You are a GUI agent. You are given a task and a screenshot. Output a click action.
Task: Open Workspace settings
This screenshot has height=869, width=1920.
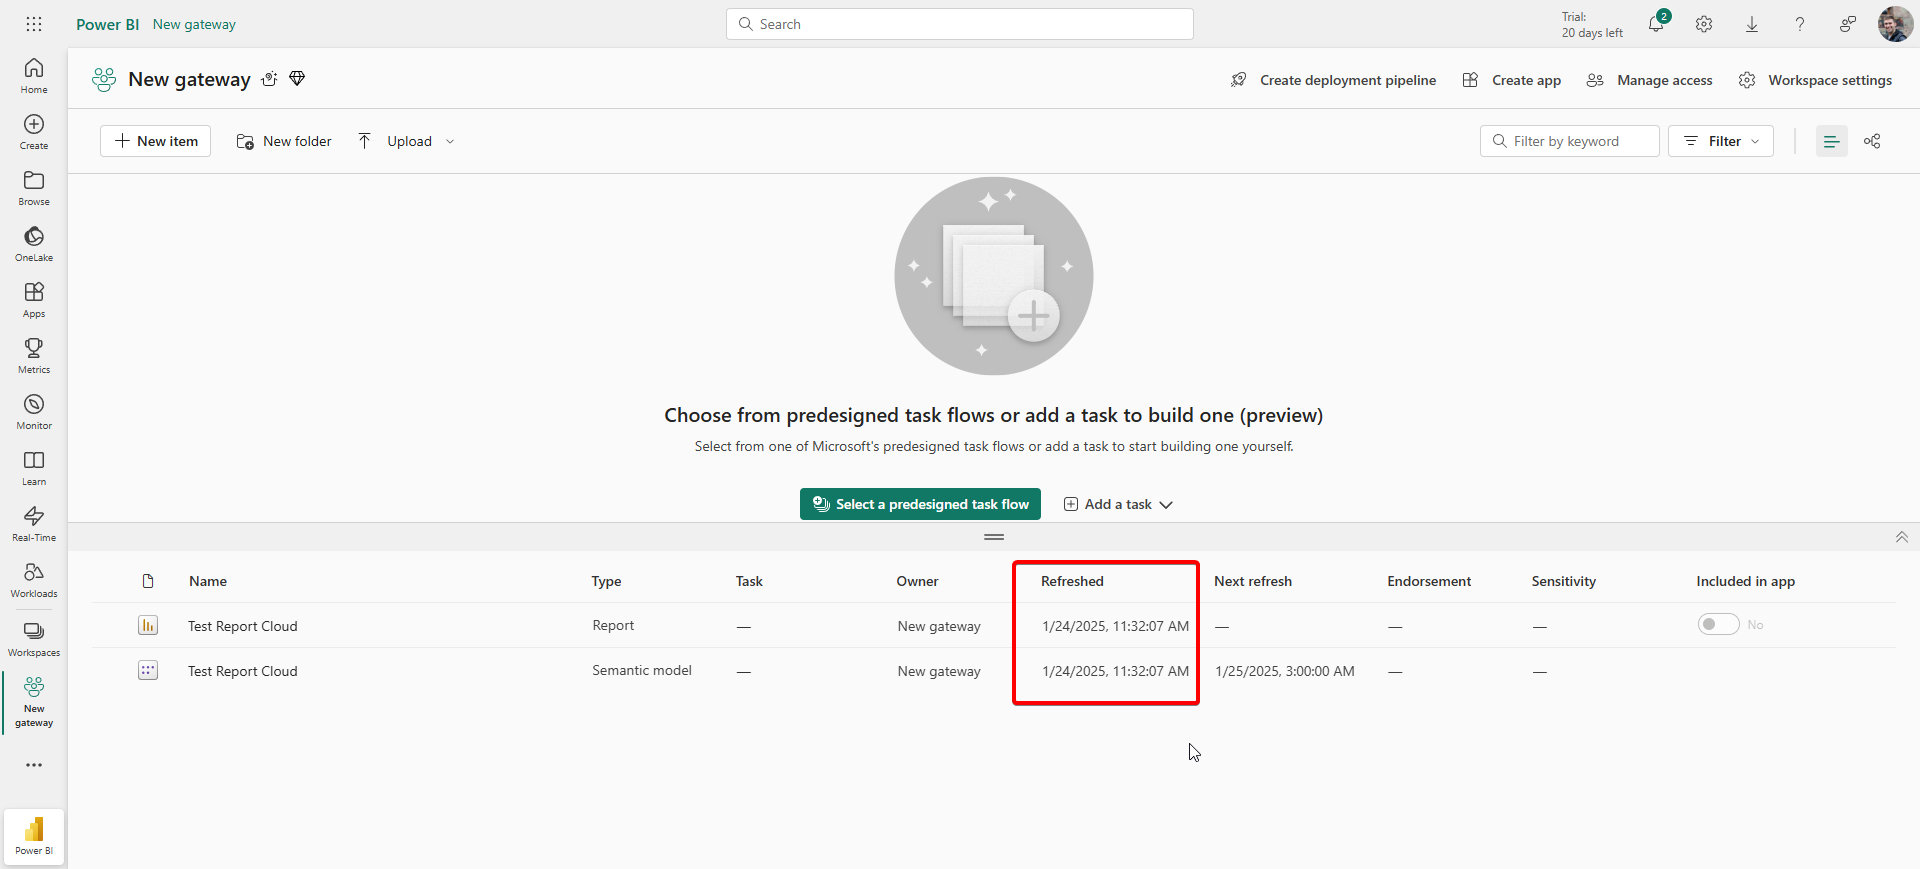(1815, 80)
